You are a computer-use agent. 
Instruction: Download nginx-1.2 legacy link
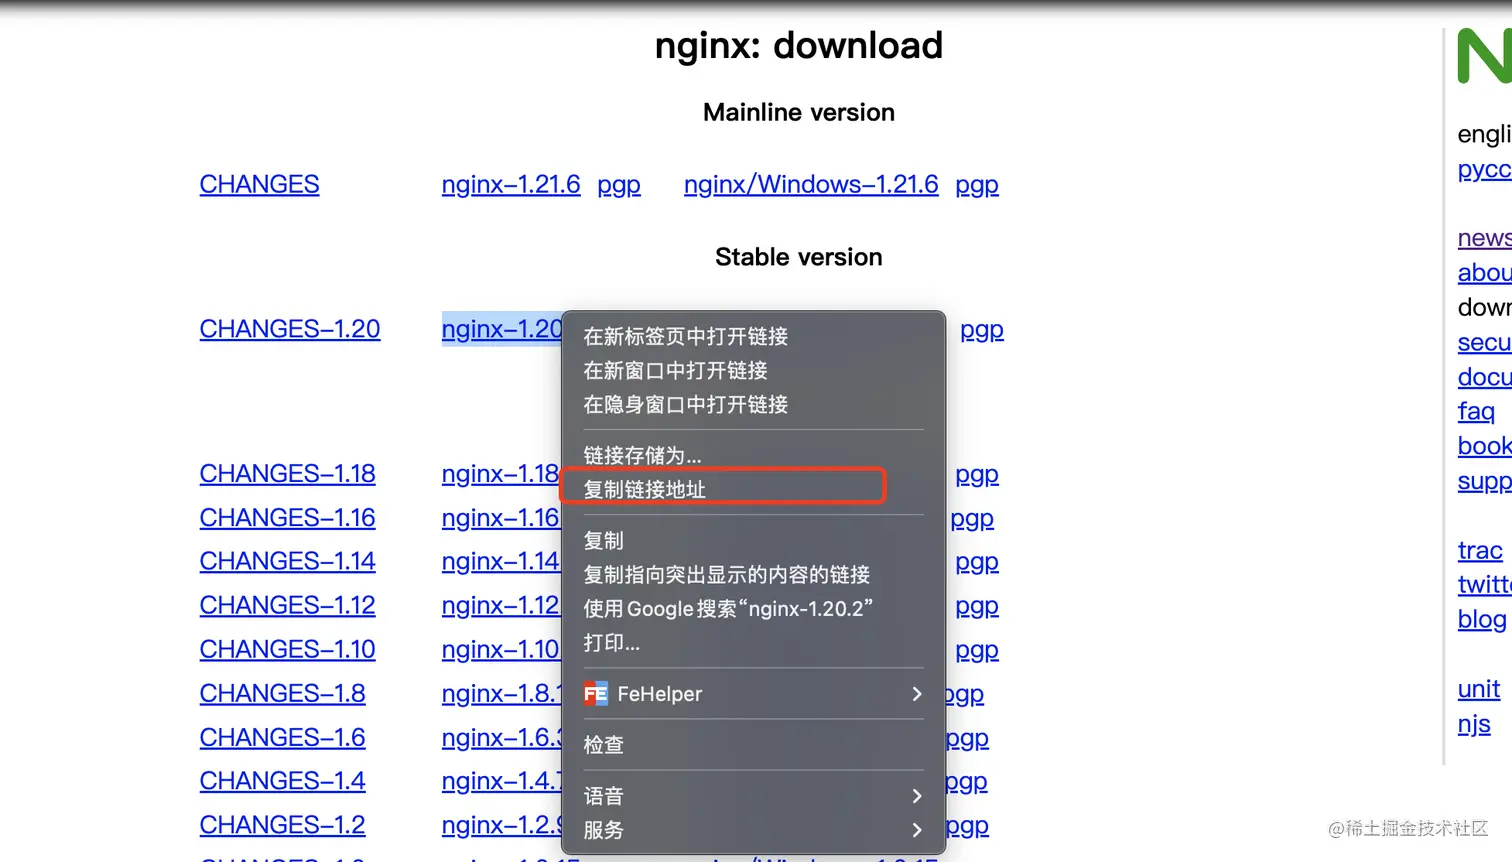coord(501,825)
